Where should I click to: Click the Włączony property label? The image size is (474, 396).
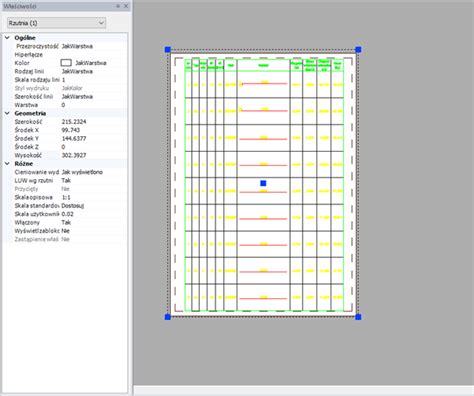click(x=27, y=222)
